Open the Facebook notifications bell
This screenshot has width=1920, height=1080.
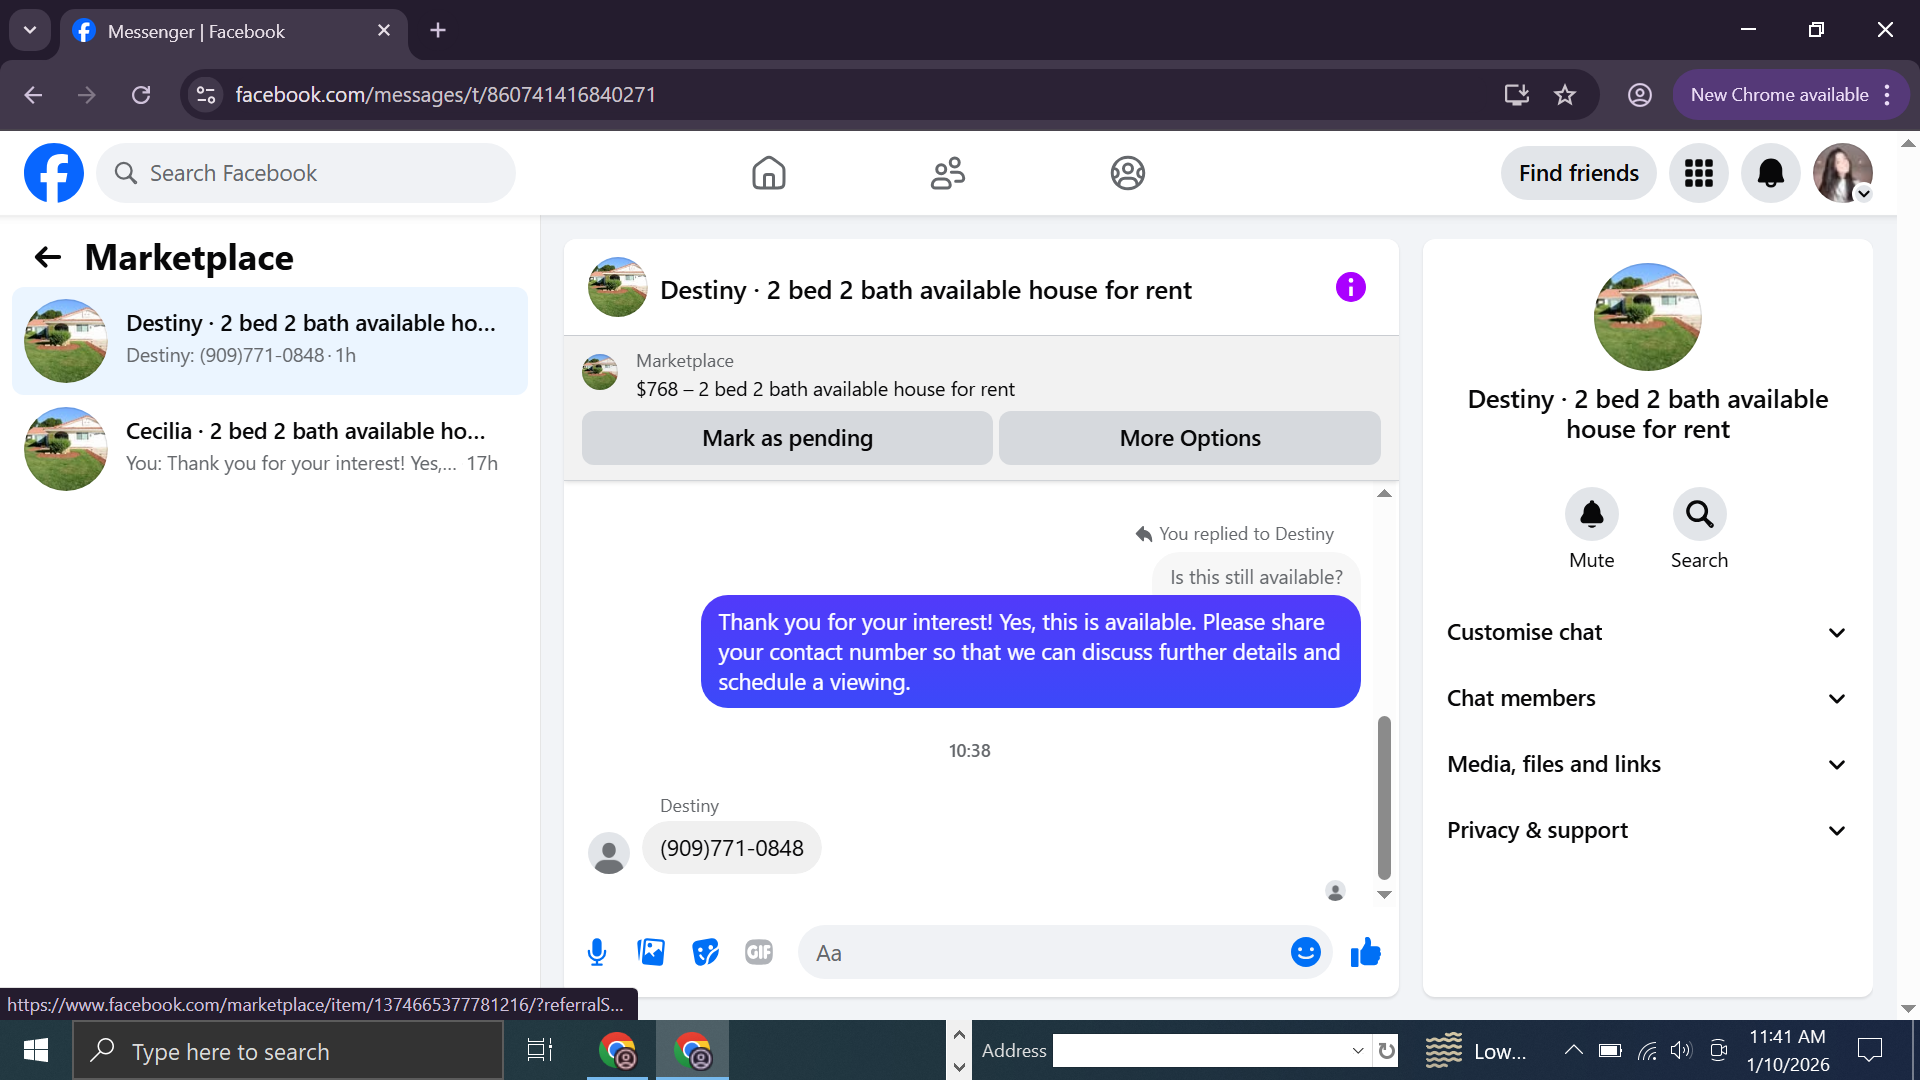click(1770, 173)
